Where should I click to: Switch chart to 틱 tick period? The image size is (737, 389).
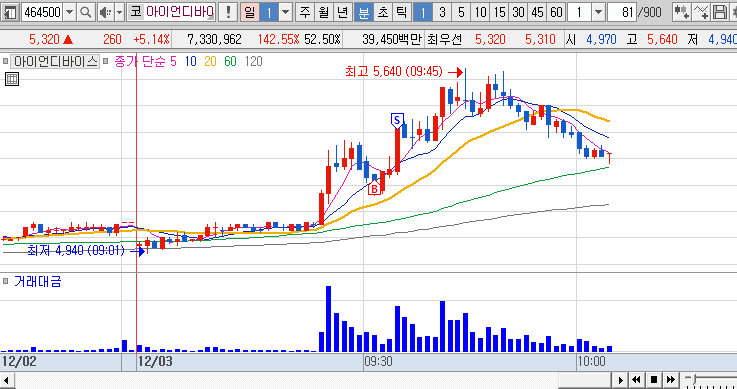click(401, 12)
